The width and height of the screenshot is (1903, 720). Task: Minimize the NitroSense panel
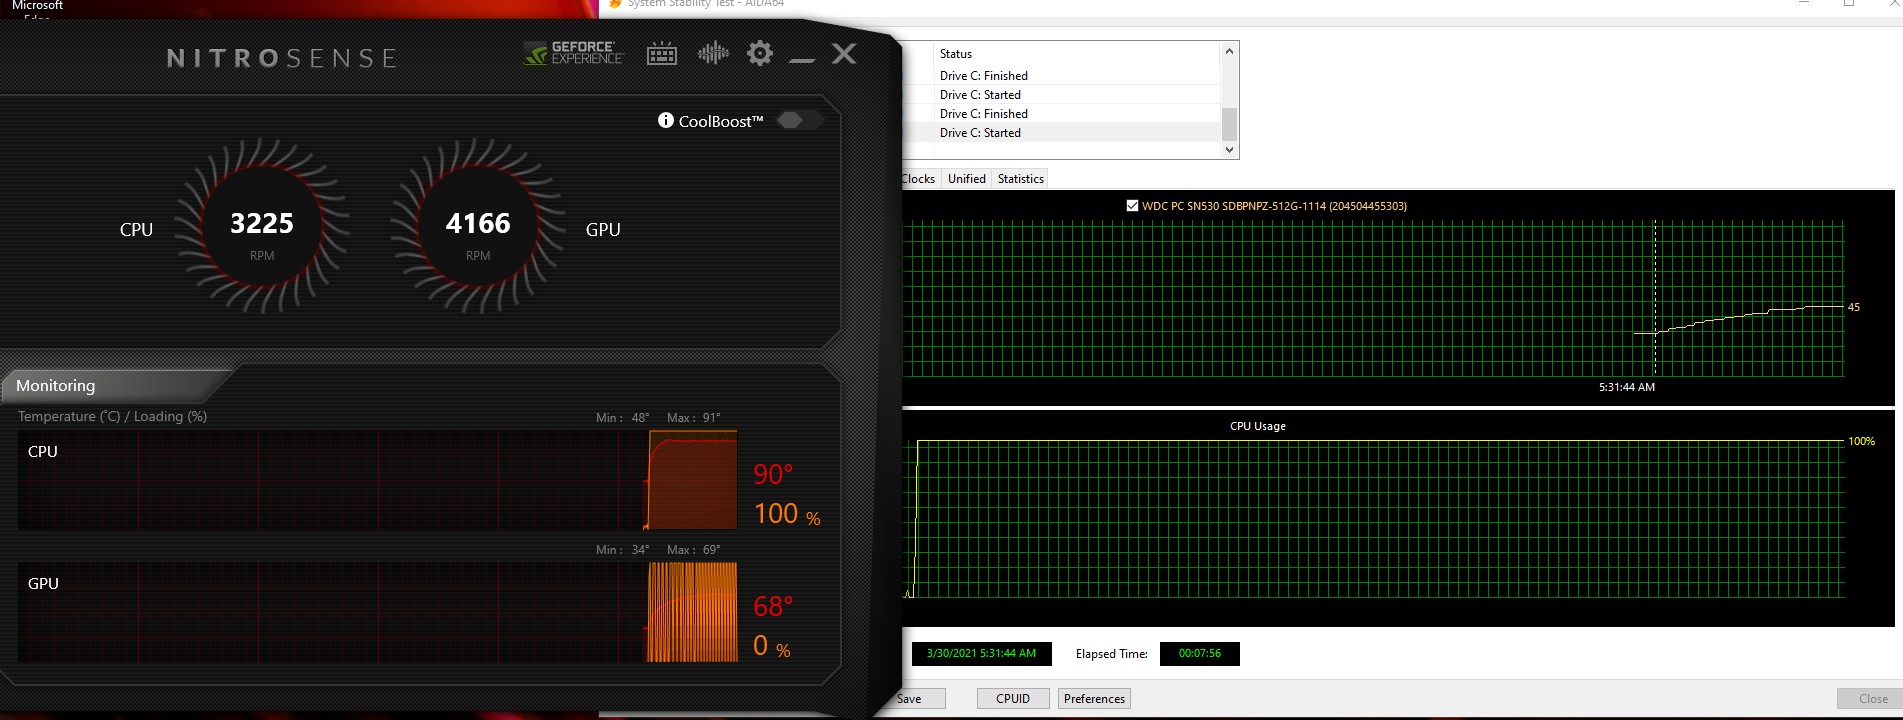802,58
